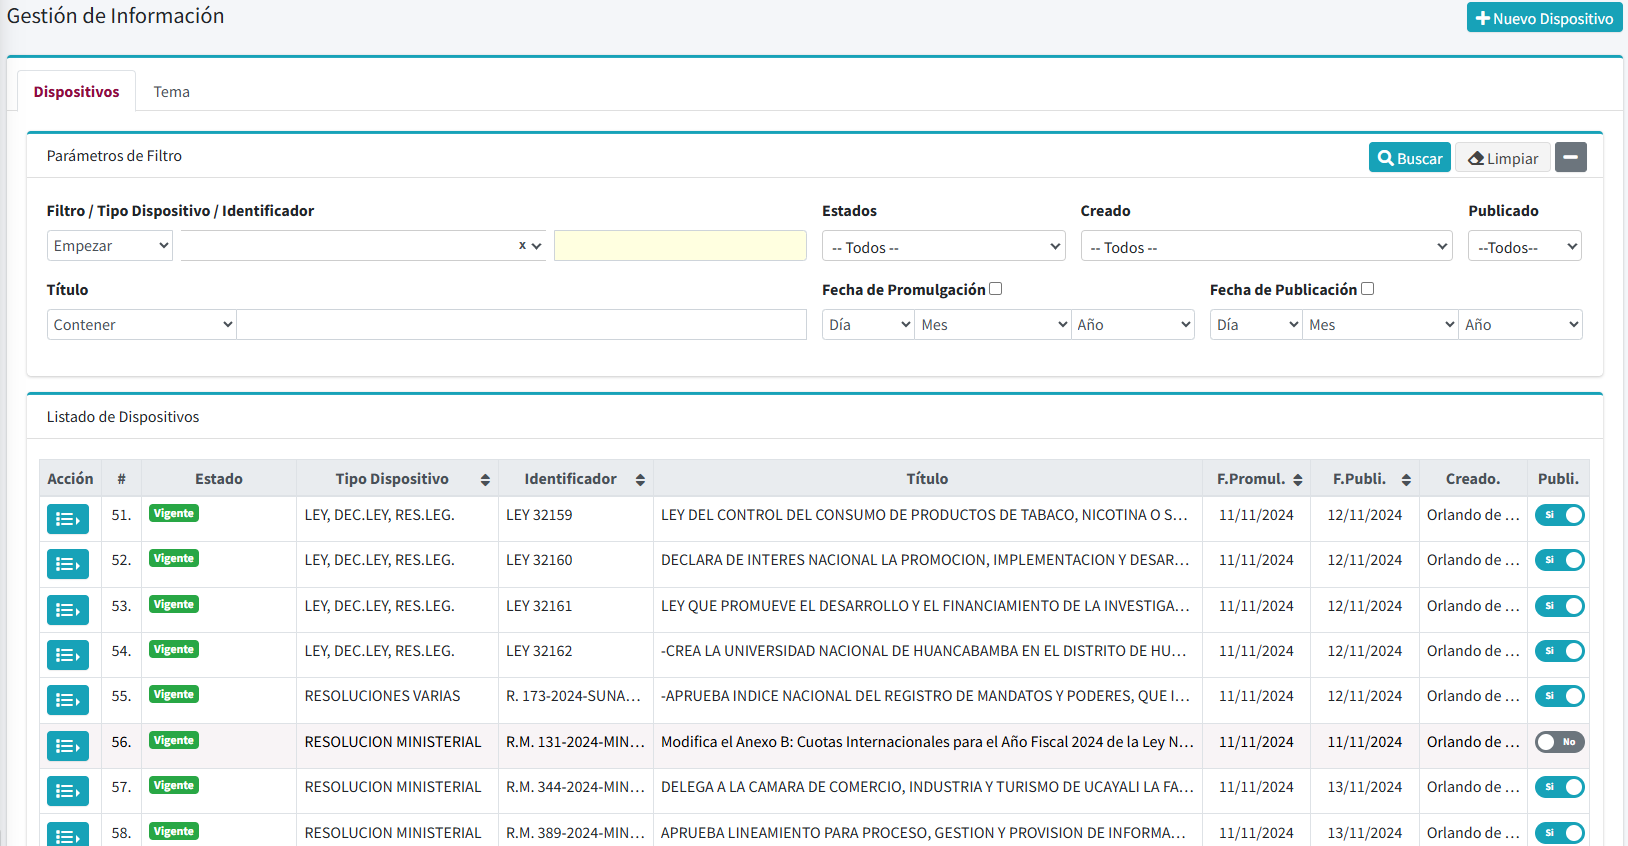Open action menu for row 56
Screen dimensions: 1628x846
pos(67,746)
